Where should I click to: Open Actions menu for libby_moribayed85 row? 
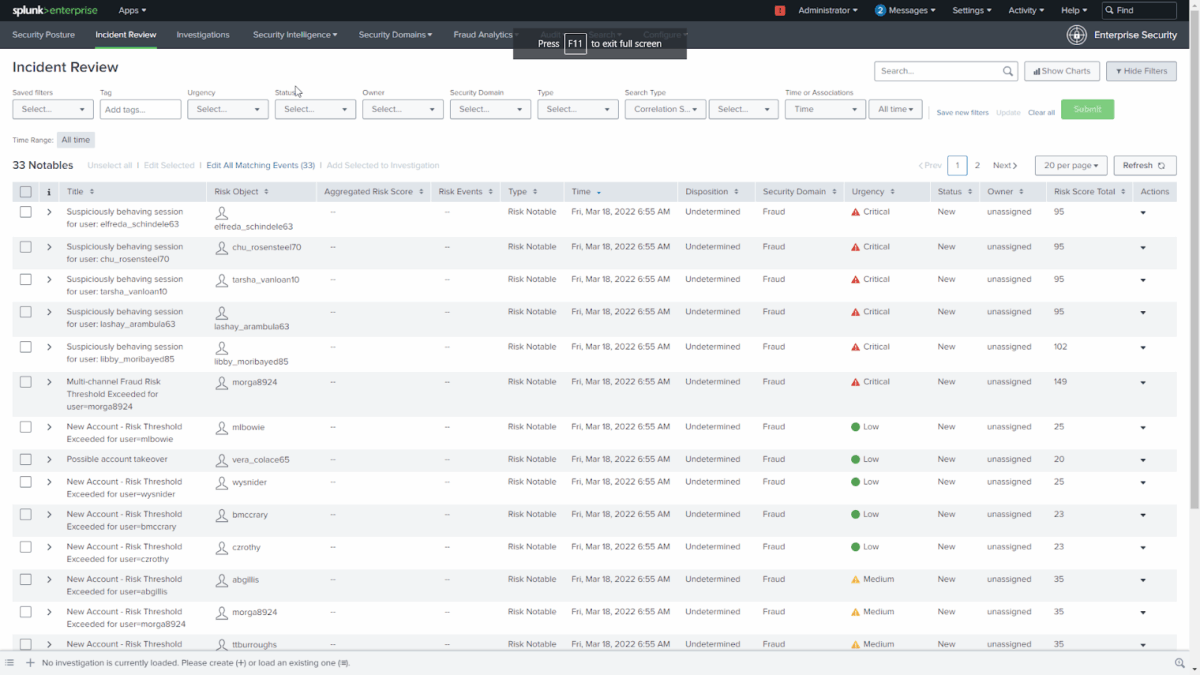point(1143,348)
